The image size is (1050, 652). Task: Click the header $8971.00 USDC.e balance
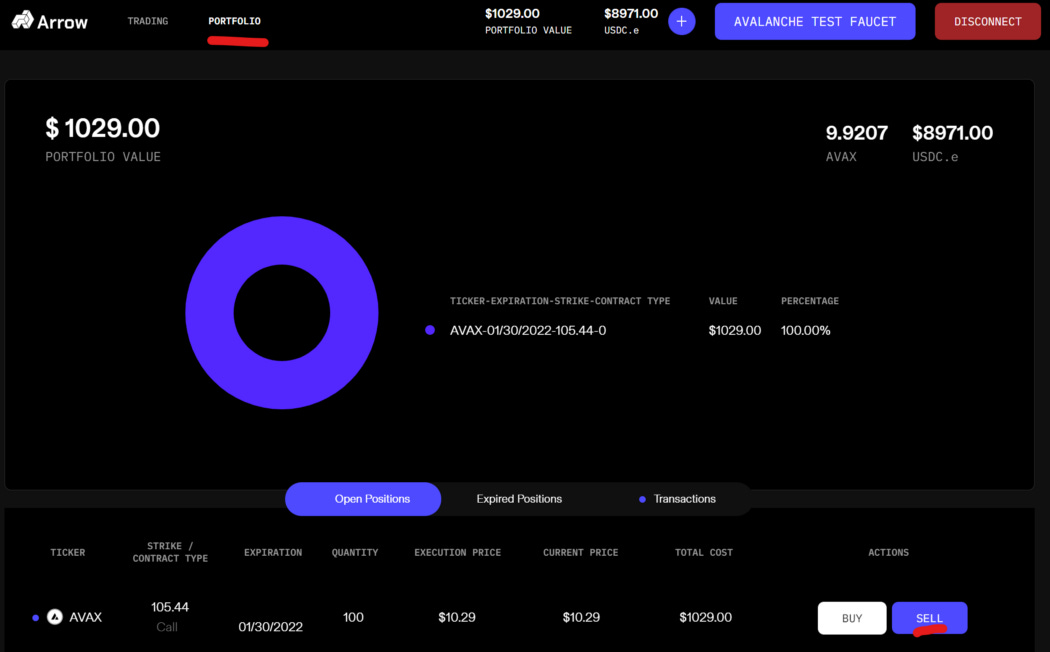[631, 13]
